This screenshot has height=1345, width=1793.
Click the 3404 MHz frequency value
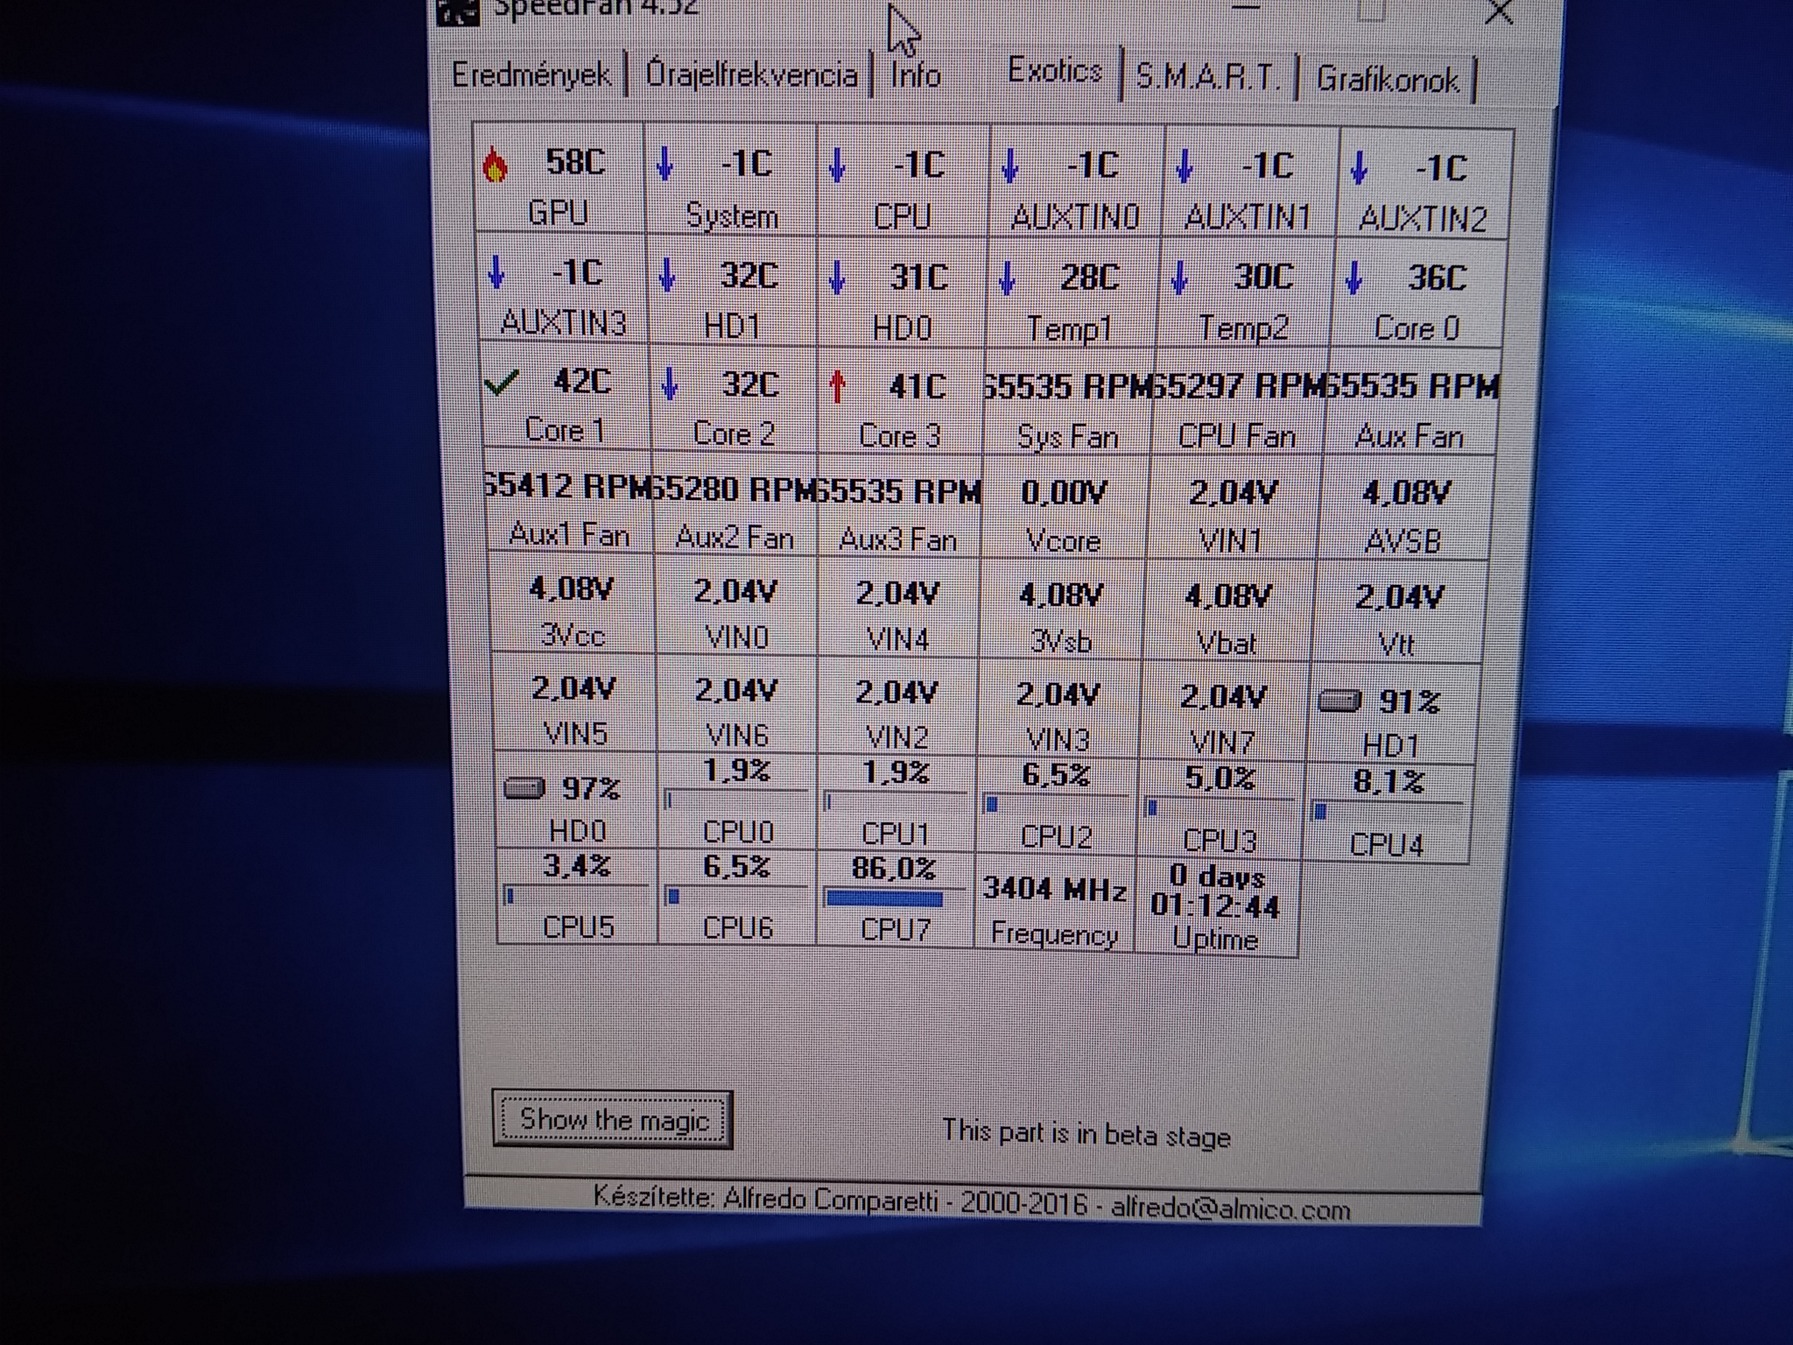coord(1054,888)
